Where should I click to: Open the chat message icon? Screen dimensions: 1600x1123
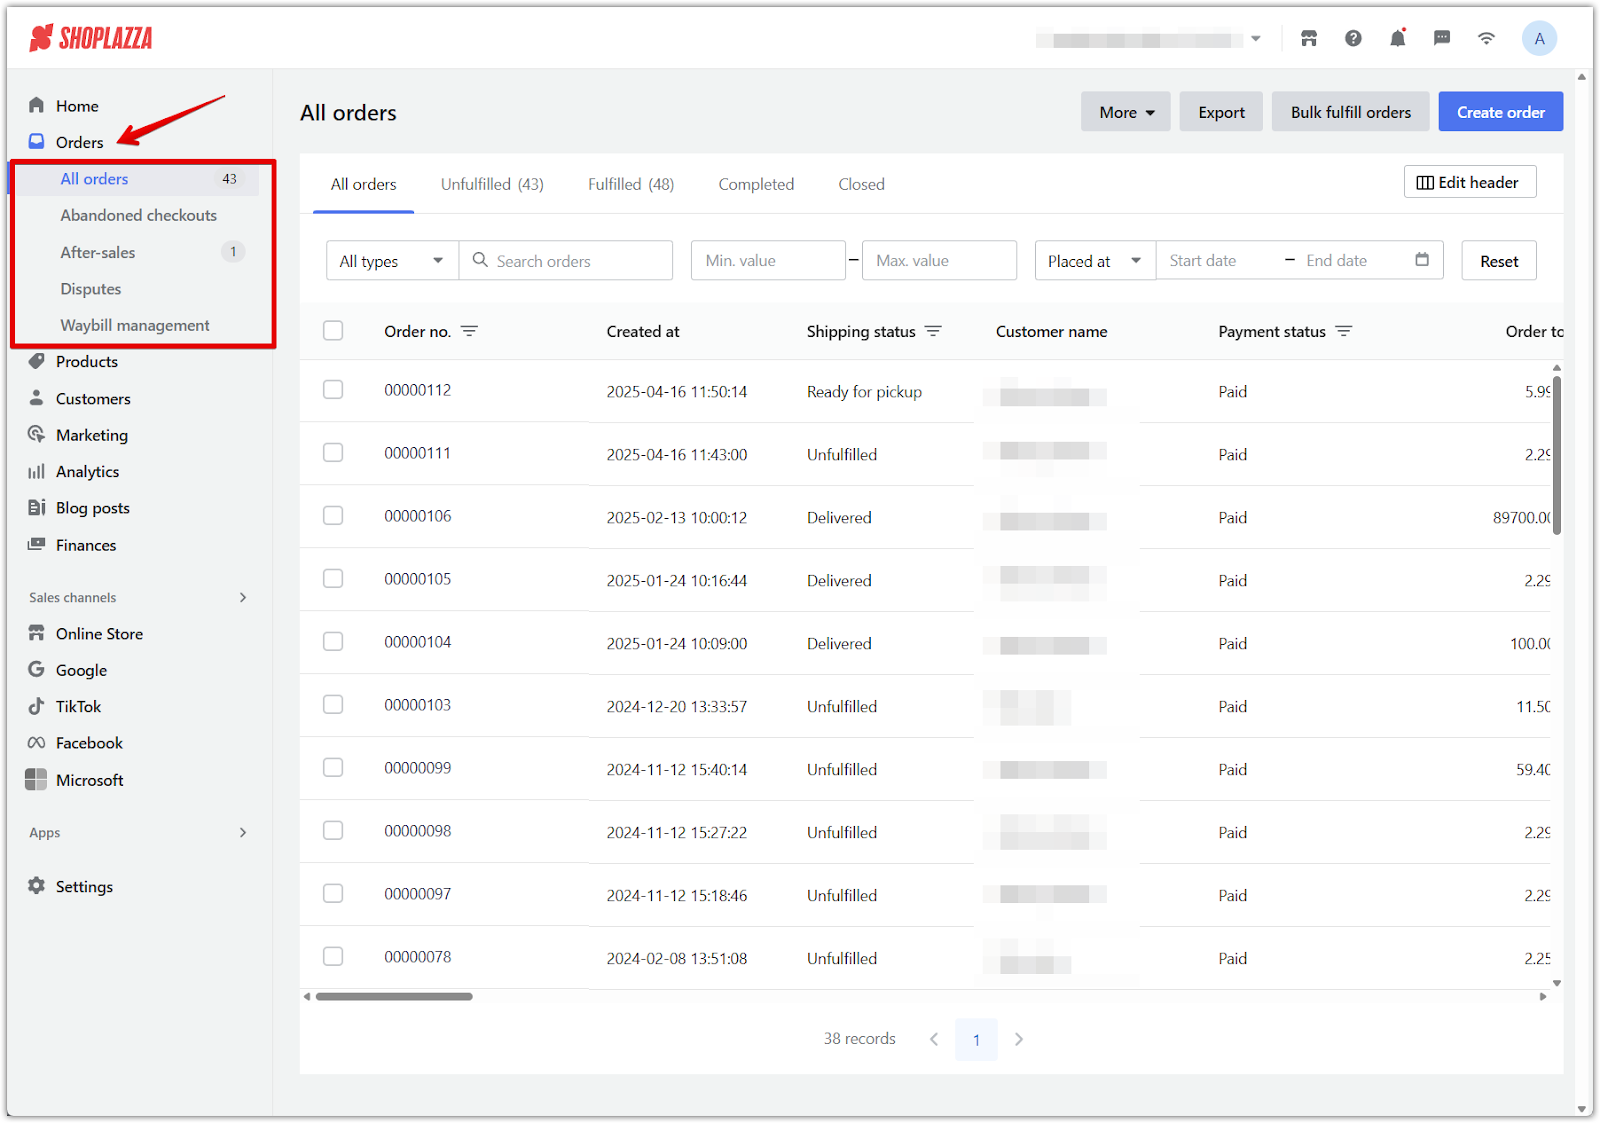coord(1442,38)
